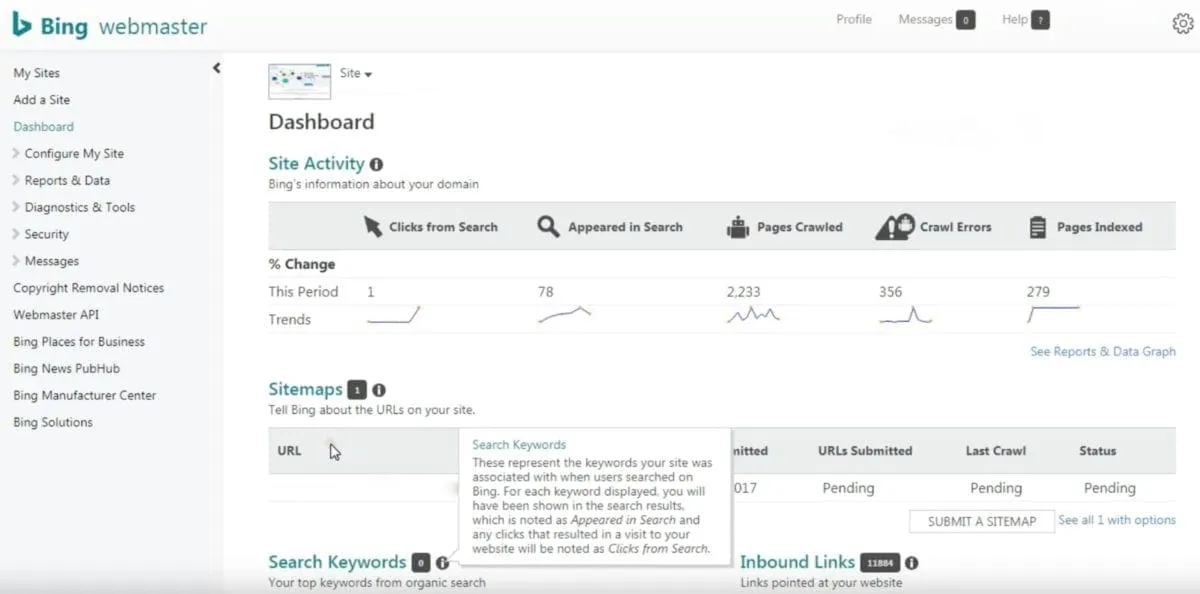The width and height of the screenshot is (1200, 594).
Task: Open the settings gear icon
Action: pos(1183,22)
